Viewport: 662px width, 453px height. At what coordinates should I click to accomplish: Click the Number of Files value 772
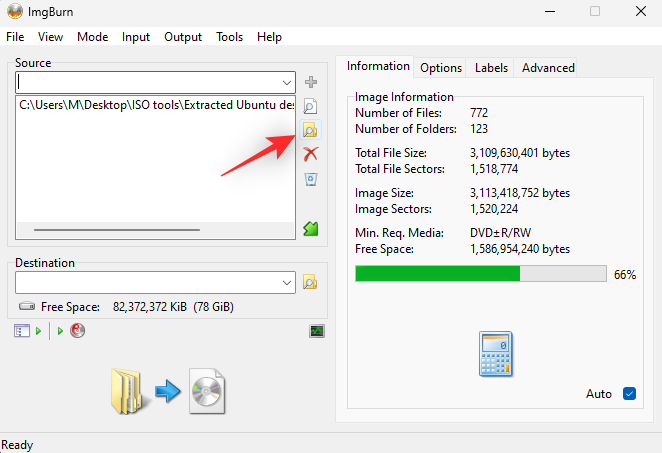pos(479,113)
